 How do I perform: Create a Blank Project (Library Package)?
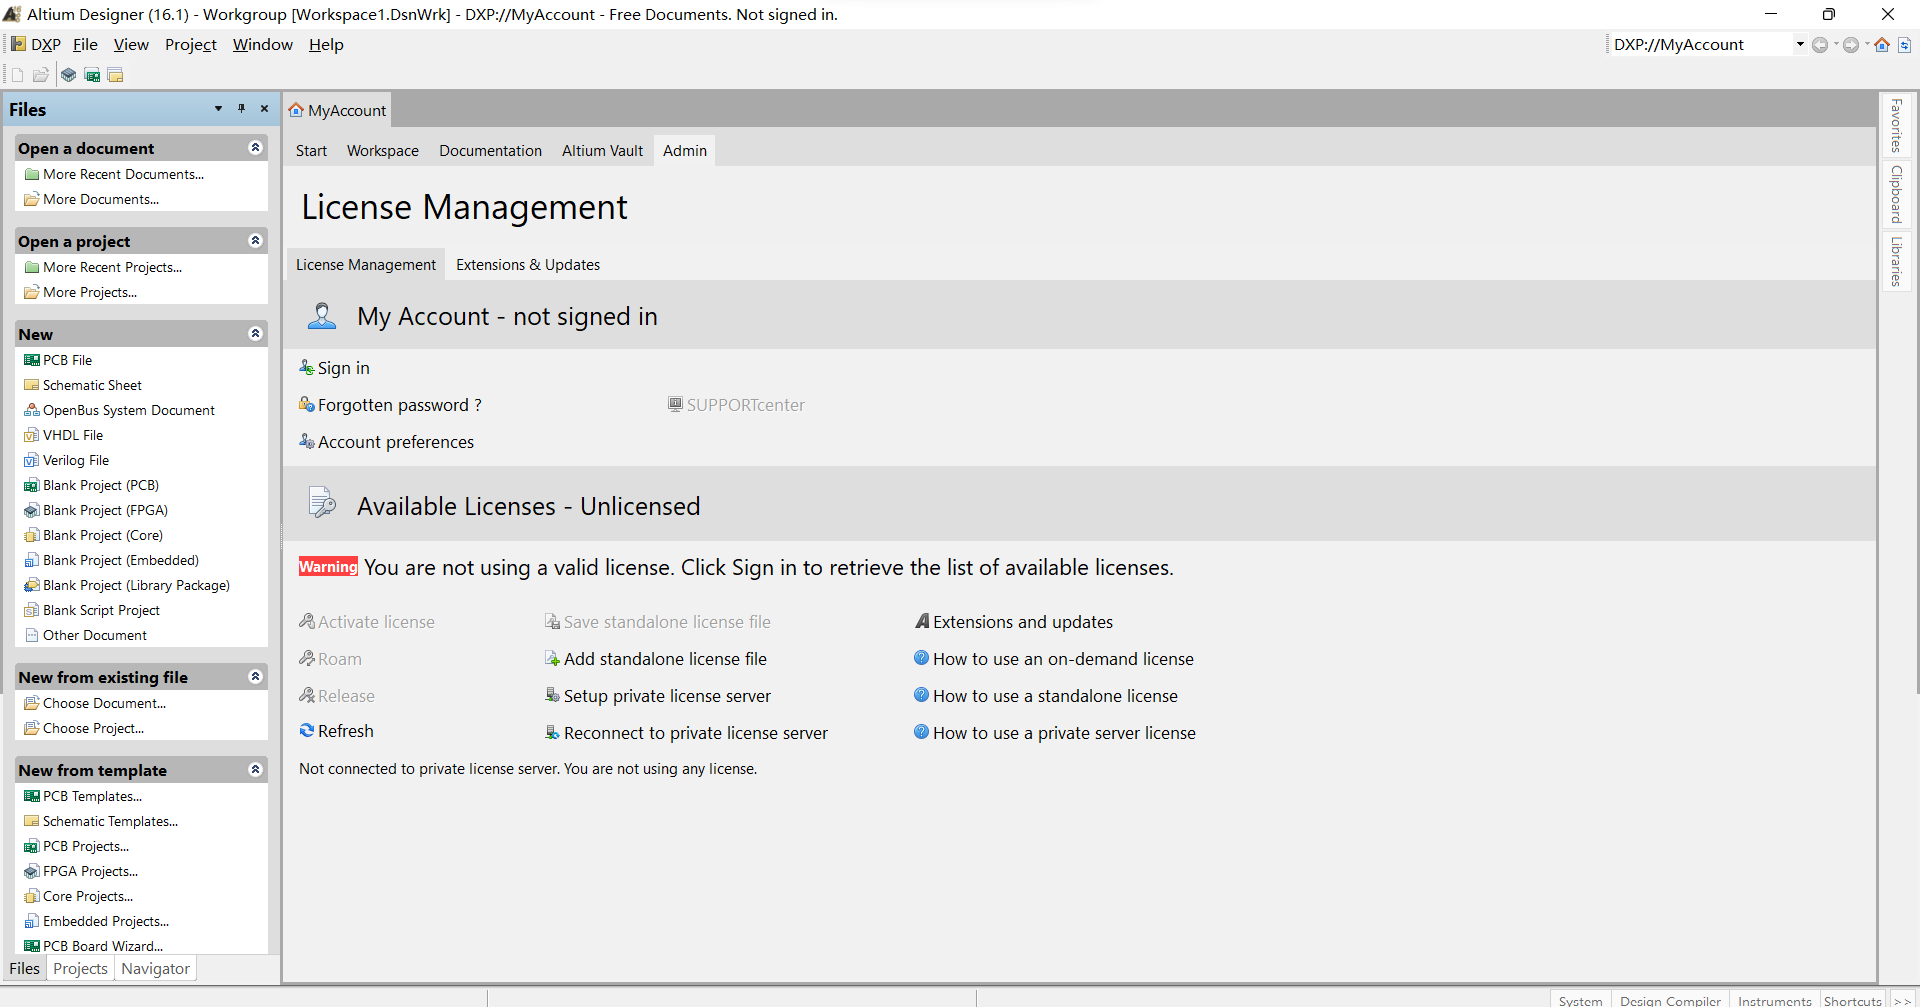pos(127,585)
